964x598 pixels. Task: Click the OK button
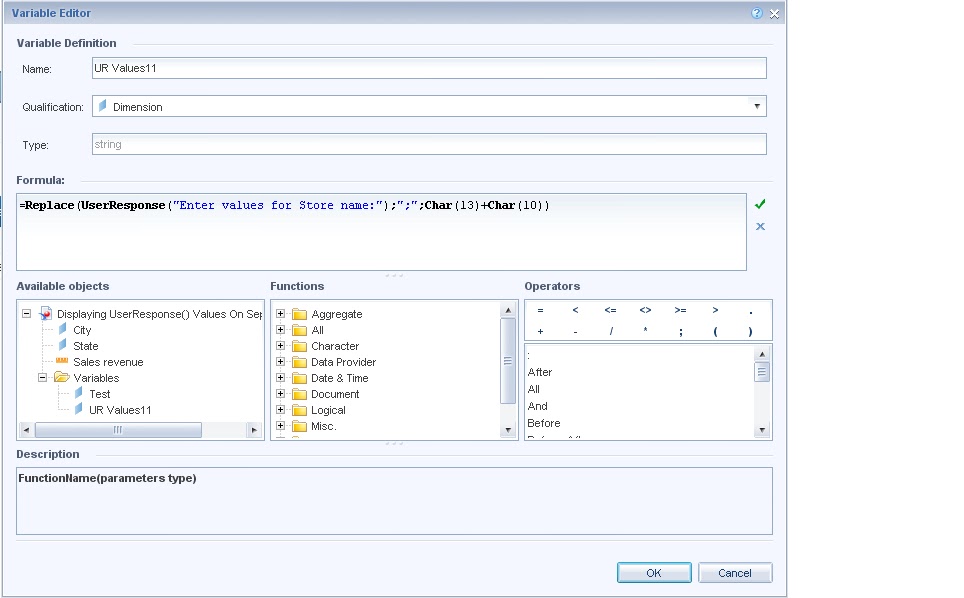pos(653,572)
